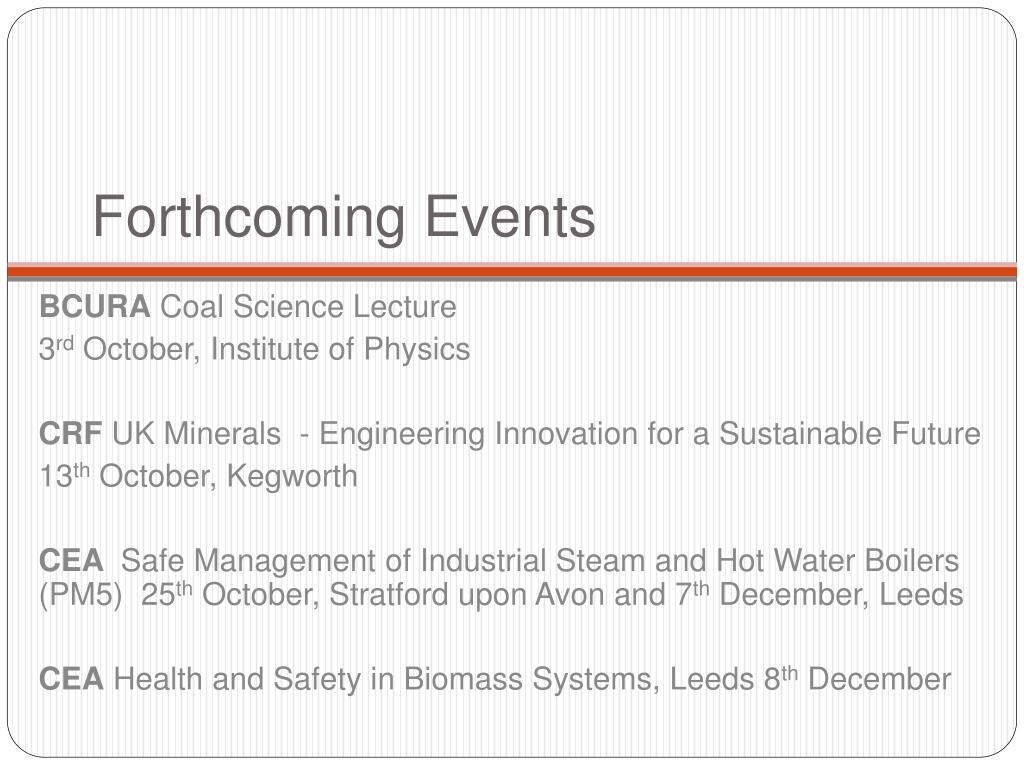Viewport: 1024px width, 768px height.
Task: Click the Forthcoming Events title
Action: [344, 217]
